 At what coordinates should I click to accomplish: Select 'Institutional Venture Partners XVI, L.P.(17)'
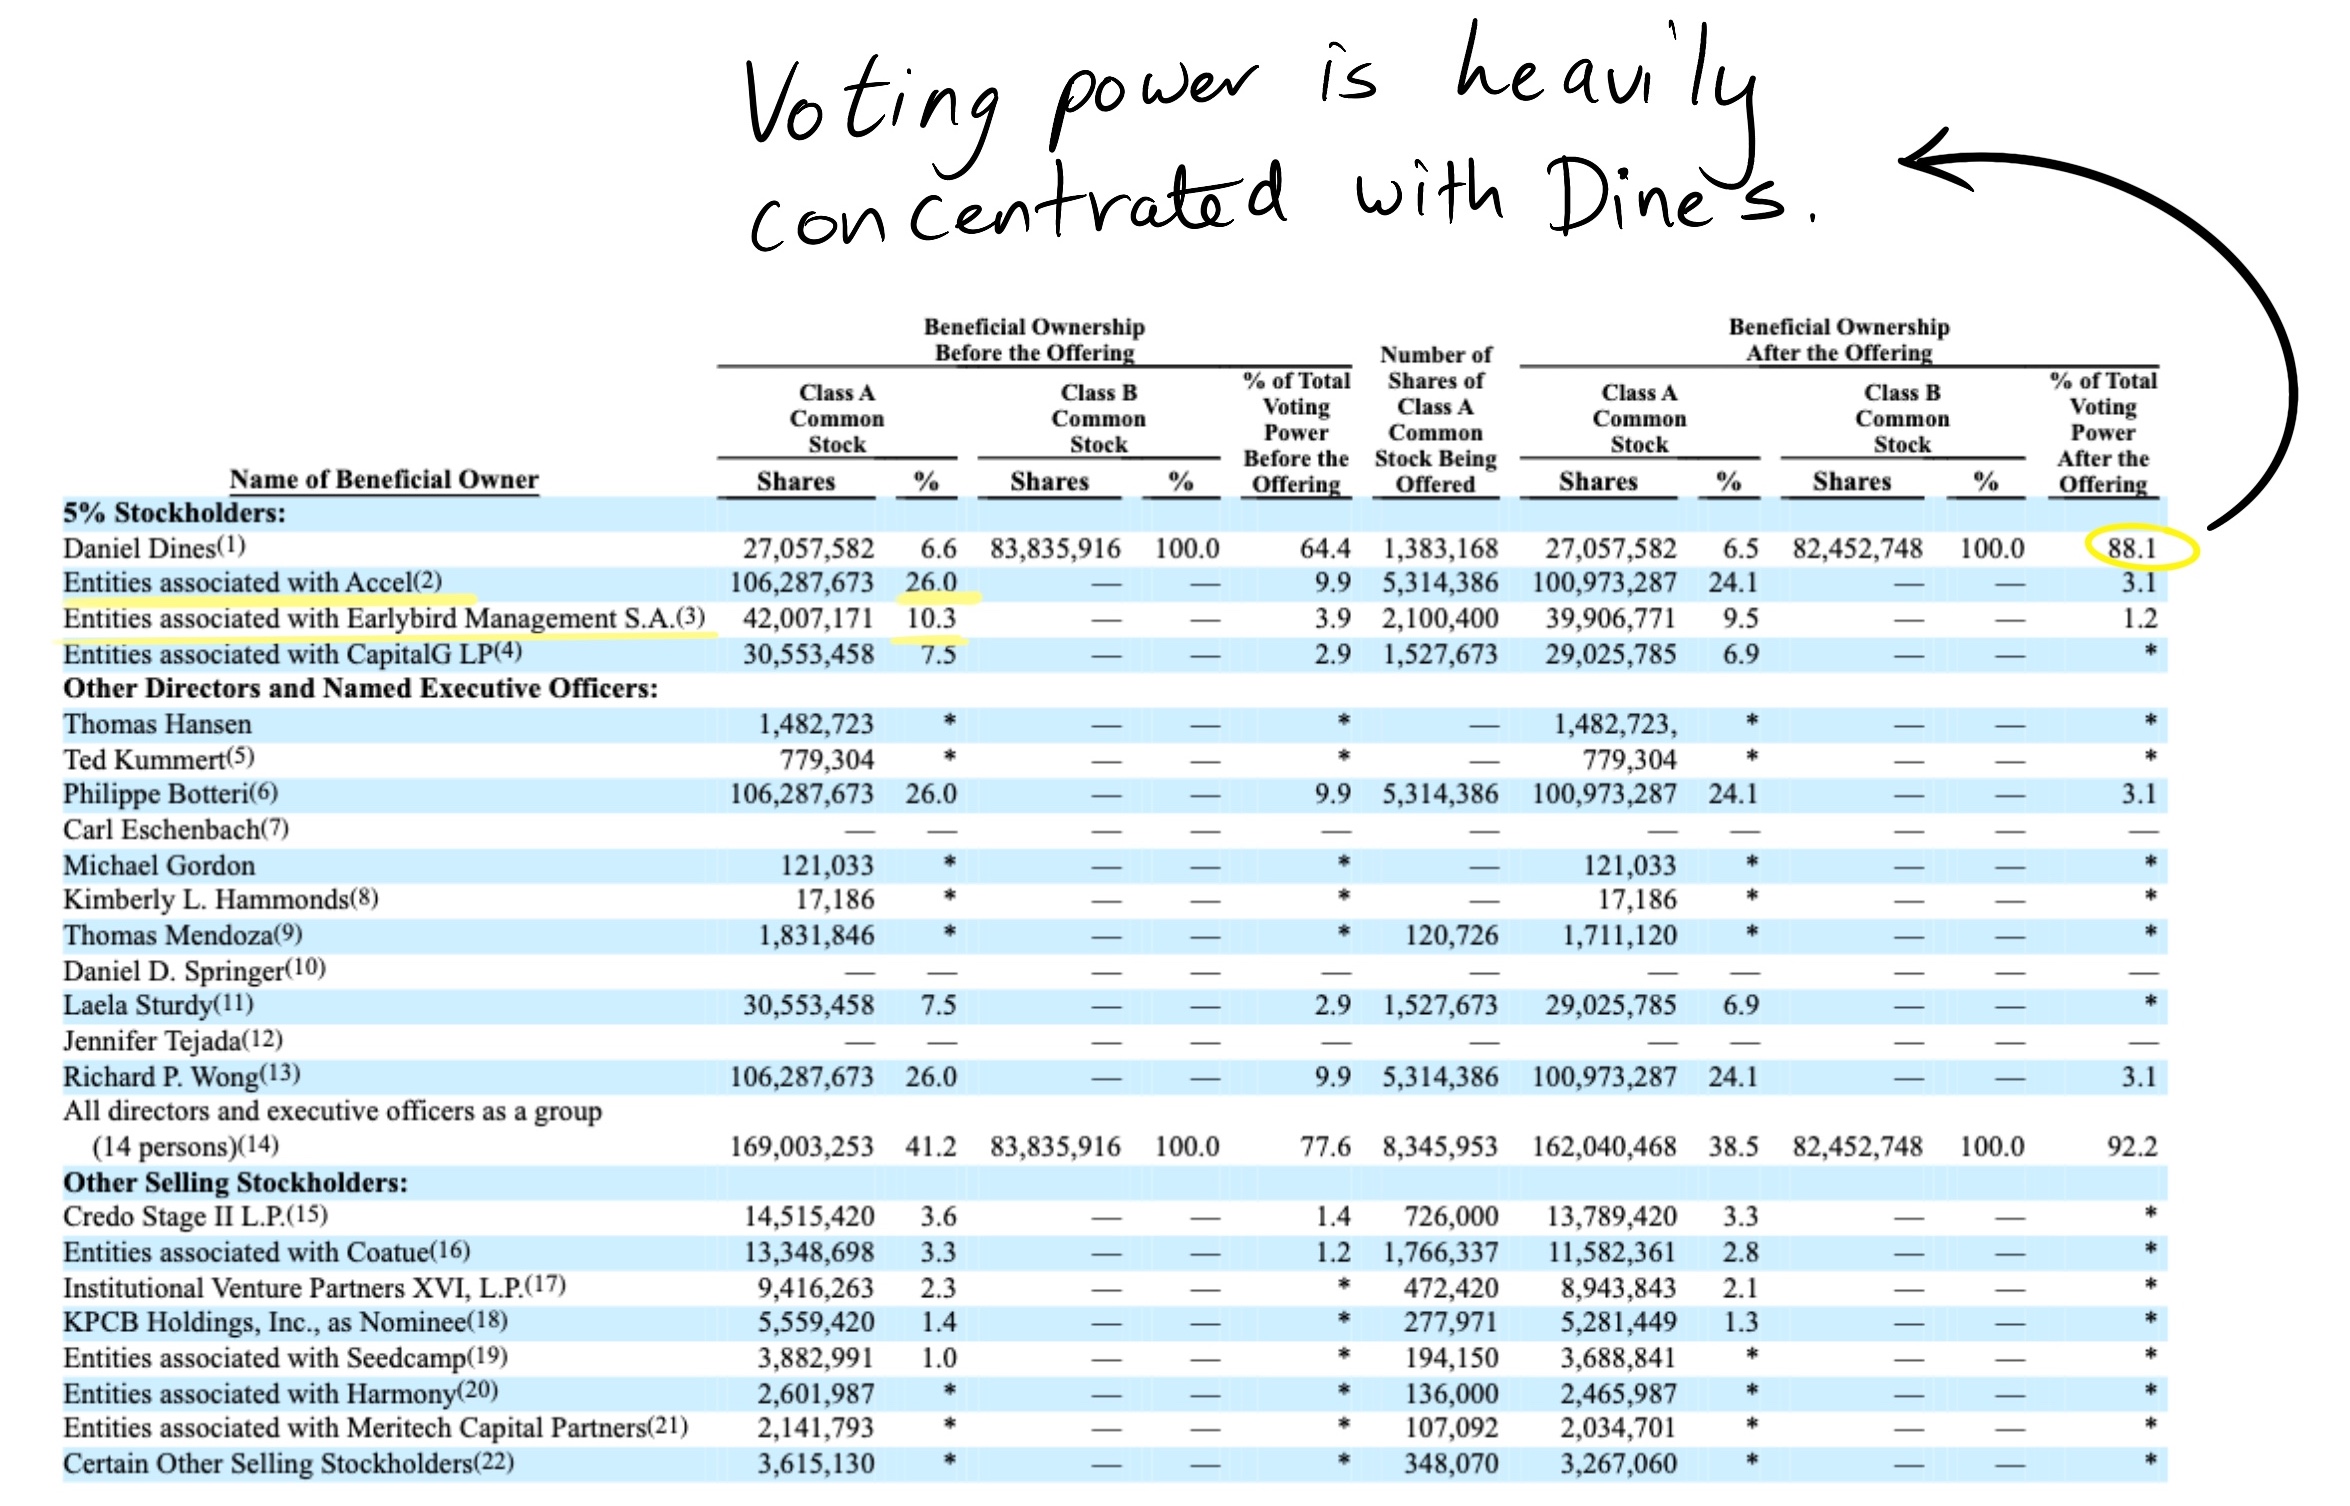click(x=314, y=1287)
